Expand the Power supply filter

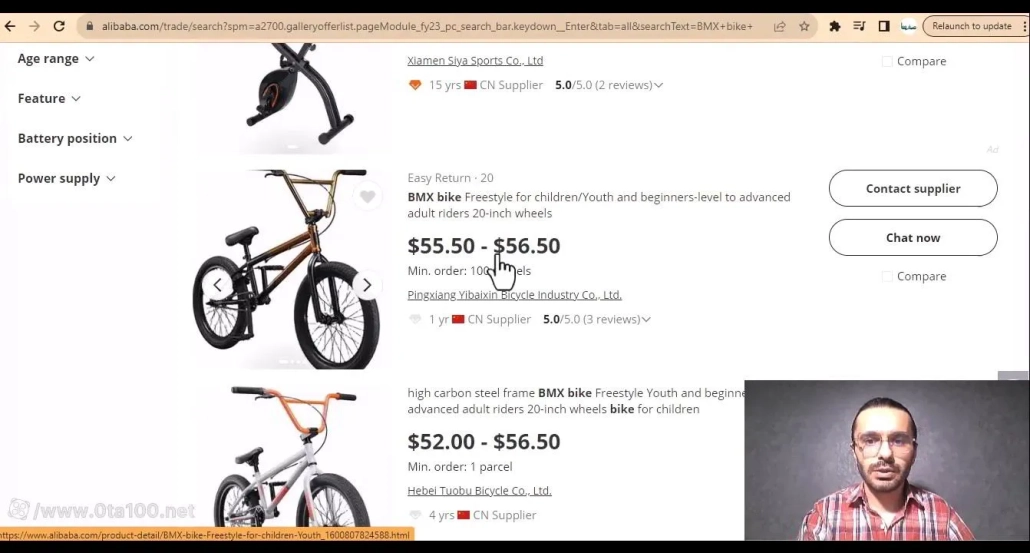pyautogui.click(x=66, y=179)
